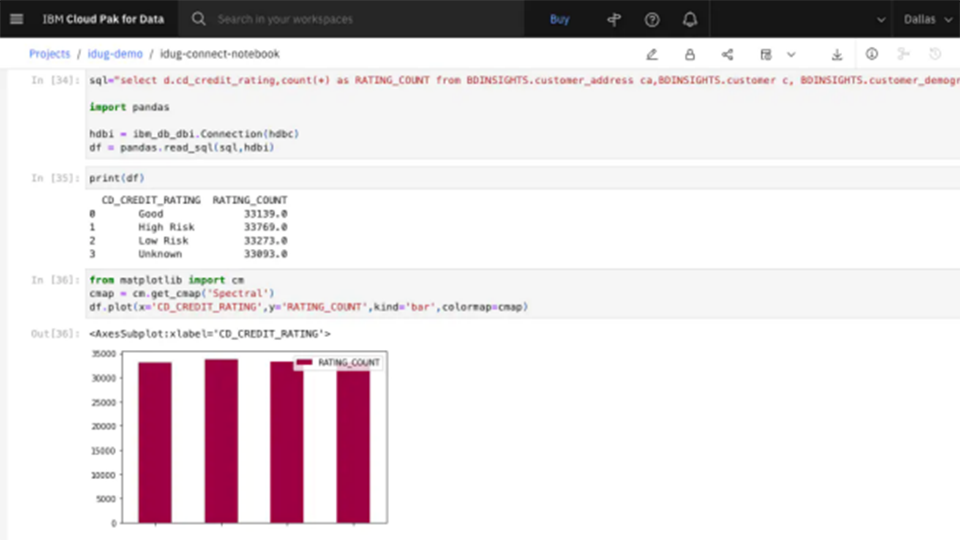Click the edit notebook pencil icon
The height and width of the screenshot is (540, 960).
coord(652,54)
